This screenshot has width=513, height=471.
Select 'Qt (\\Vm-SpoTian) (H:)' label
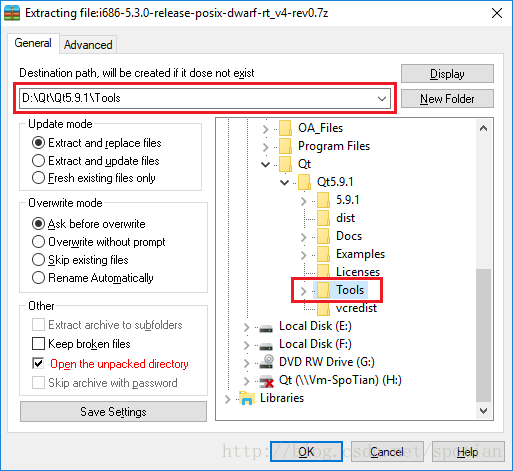[x=340, y=380]
